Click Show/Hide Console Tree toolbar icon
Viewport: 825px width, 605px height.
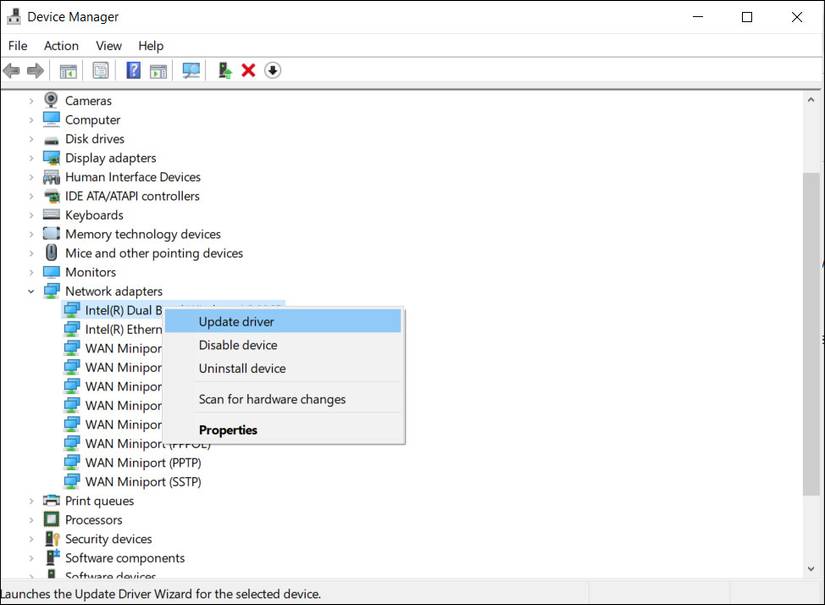(68, 70)
